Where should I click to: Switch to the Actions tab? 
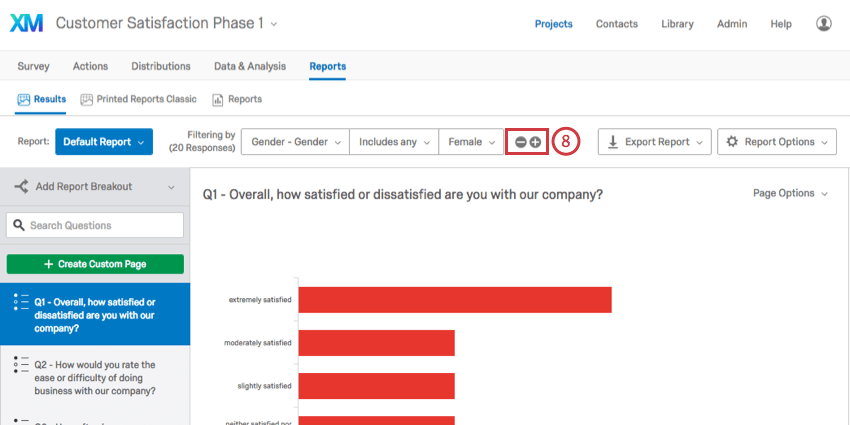pyautogui.click(x=90, y=66)
